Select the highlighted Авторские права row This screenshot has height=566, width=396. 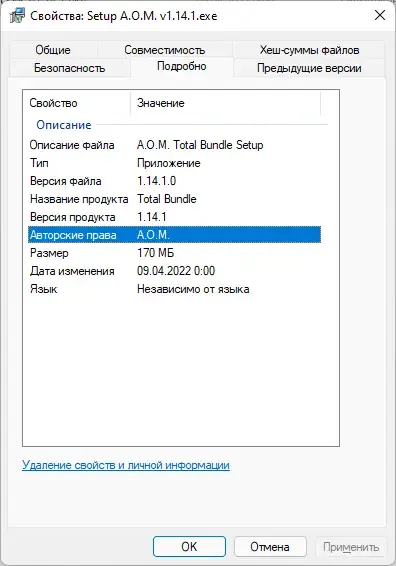click(x=174, y=235)
